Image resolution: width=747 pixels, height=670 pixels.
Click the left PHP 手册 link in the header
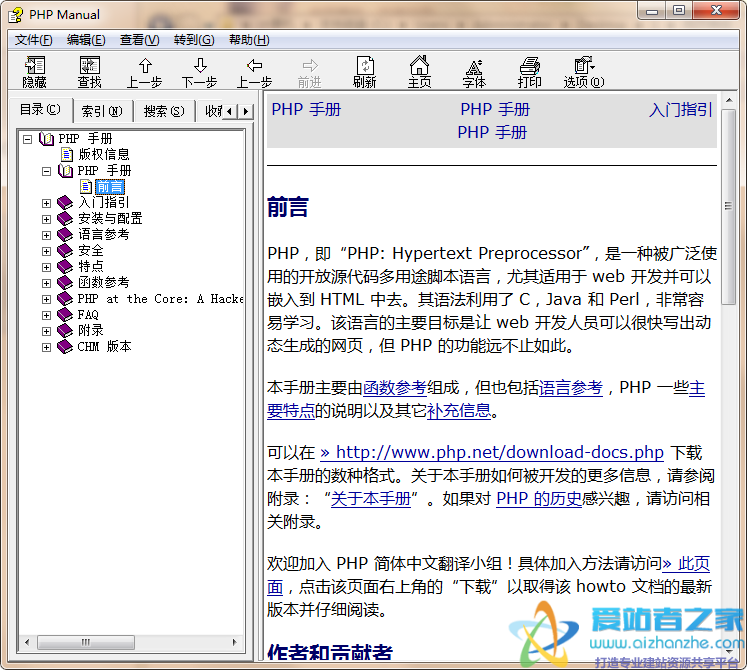306,110
